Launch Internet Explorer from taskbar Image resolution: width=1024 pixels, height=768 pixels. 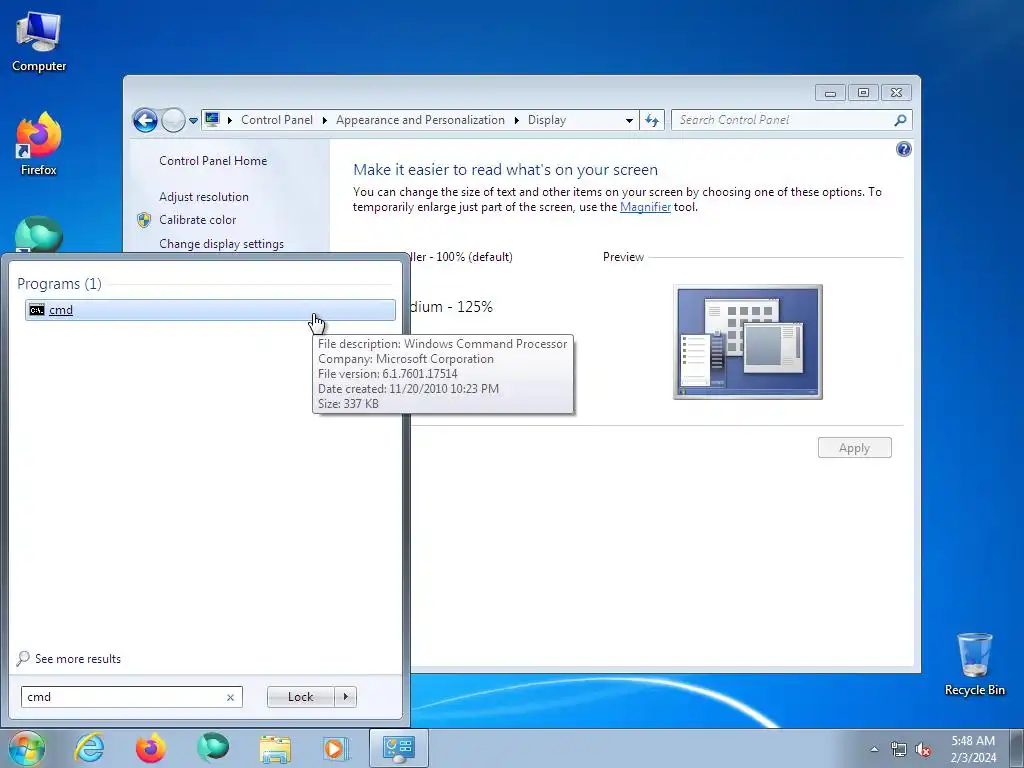pos(89,748)
